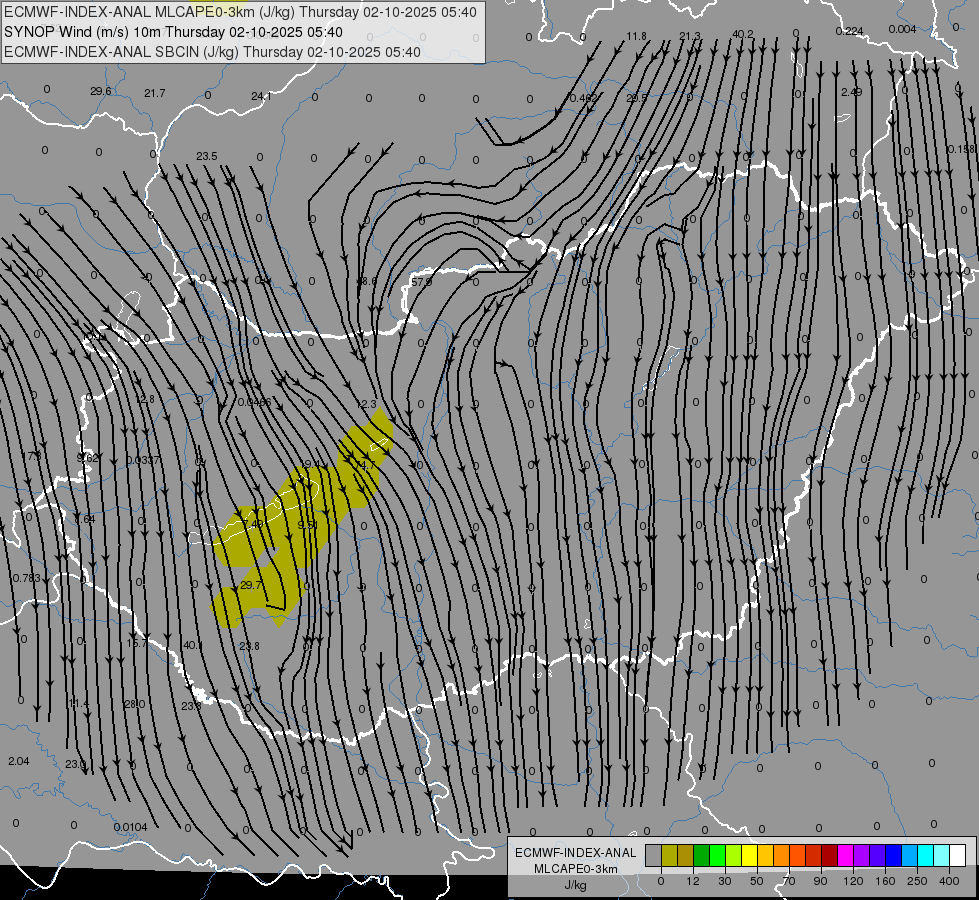Viewport: 979px width, 900px height.
Task: Click the legend tick label 400
Action: [x=949, y=881]
